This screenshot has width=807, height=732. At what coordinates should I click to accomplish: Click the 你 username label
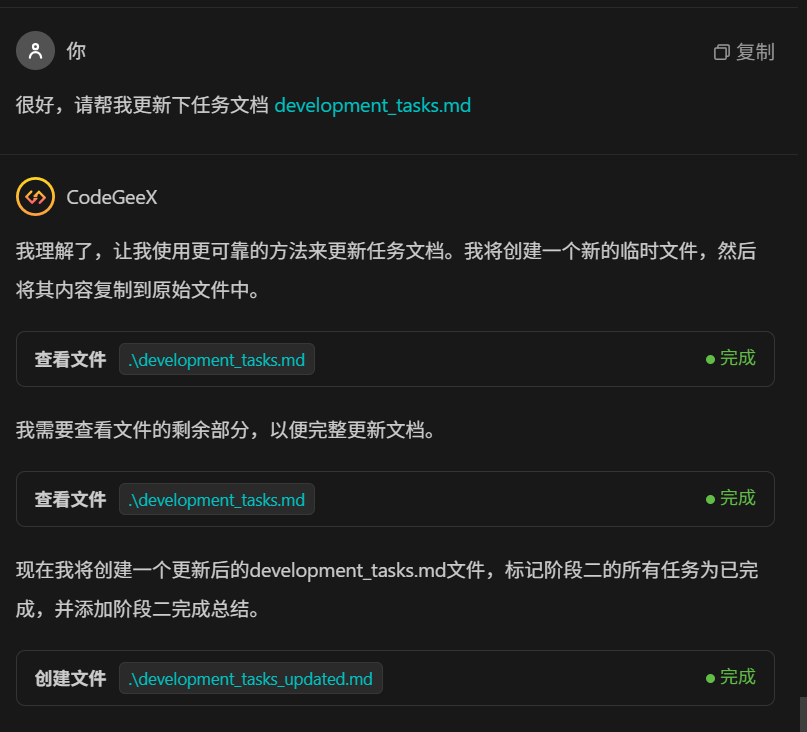76,51
